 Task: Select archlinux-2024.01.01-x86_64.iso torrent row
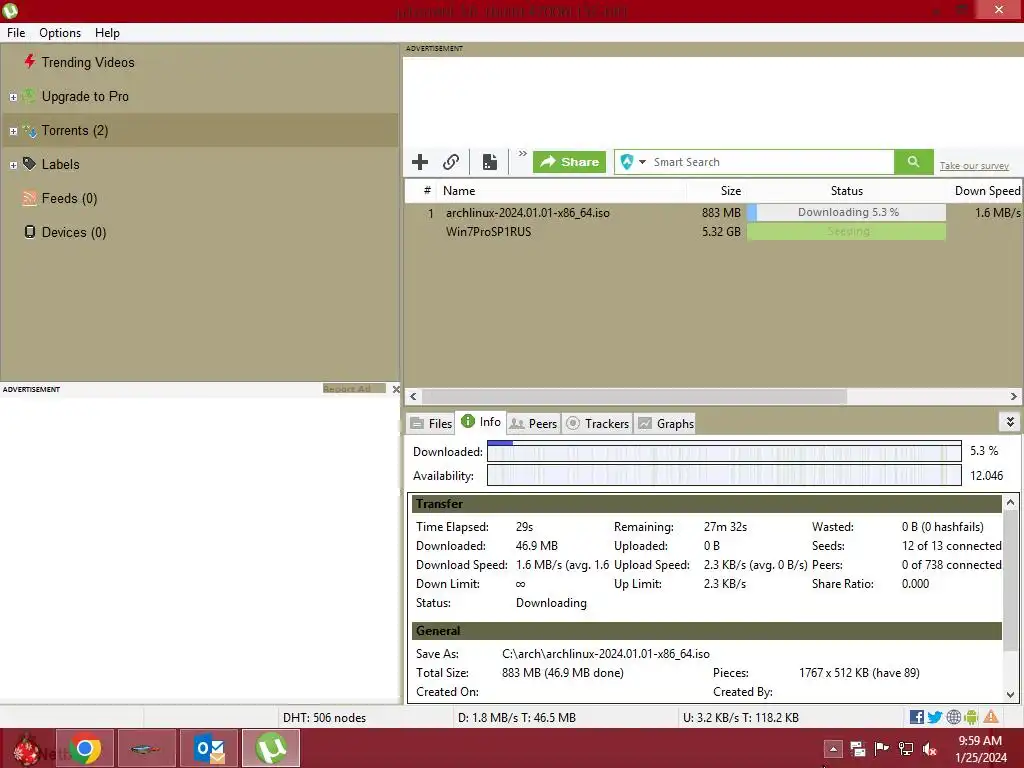[x=713, y=212]
